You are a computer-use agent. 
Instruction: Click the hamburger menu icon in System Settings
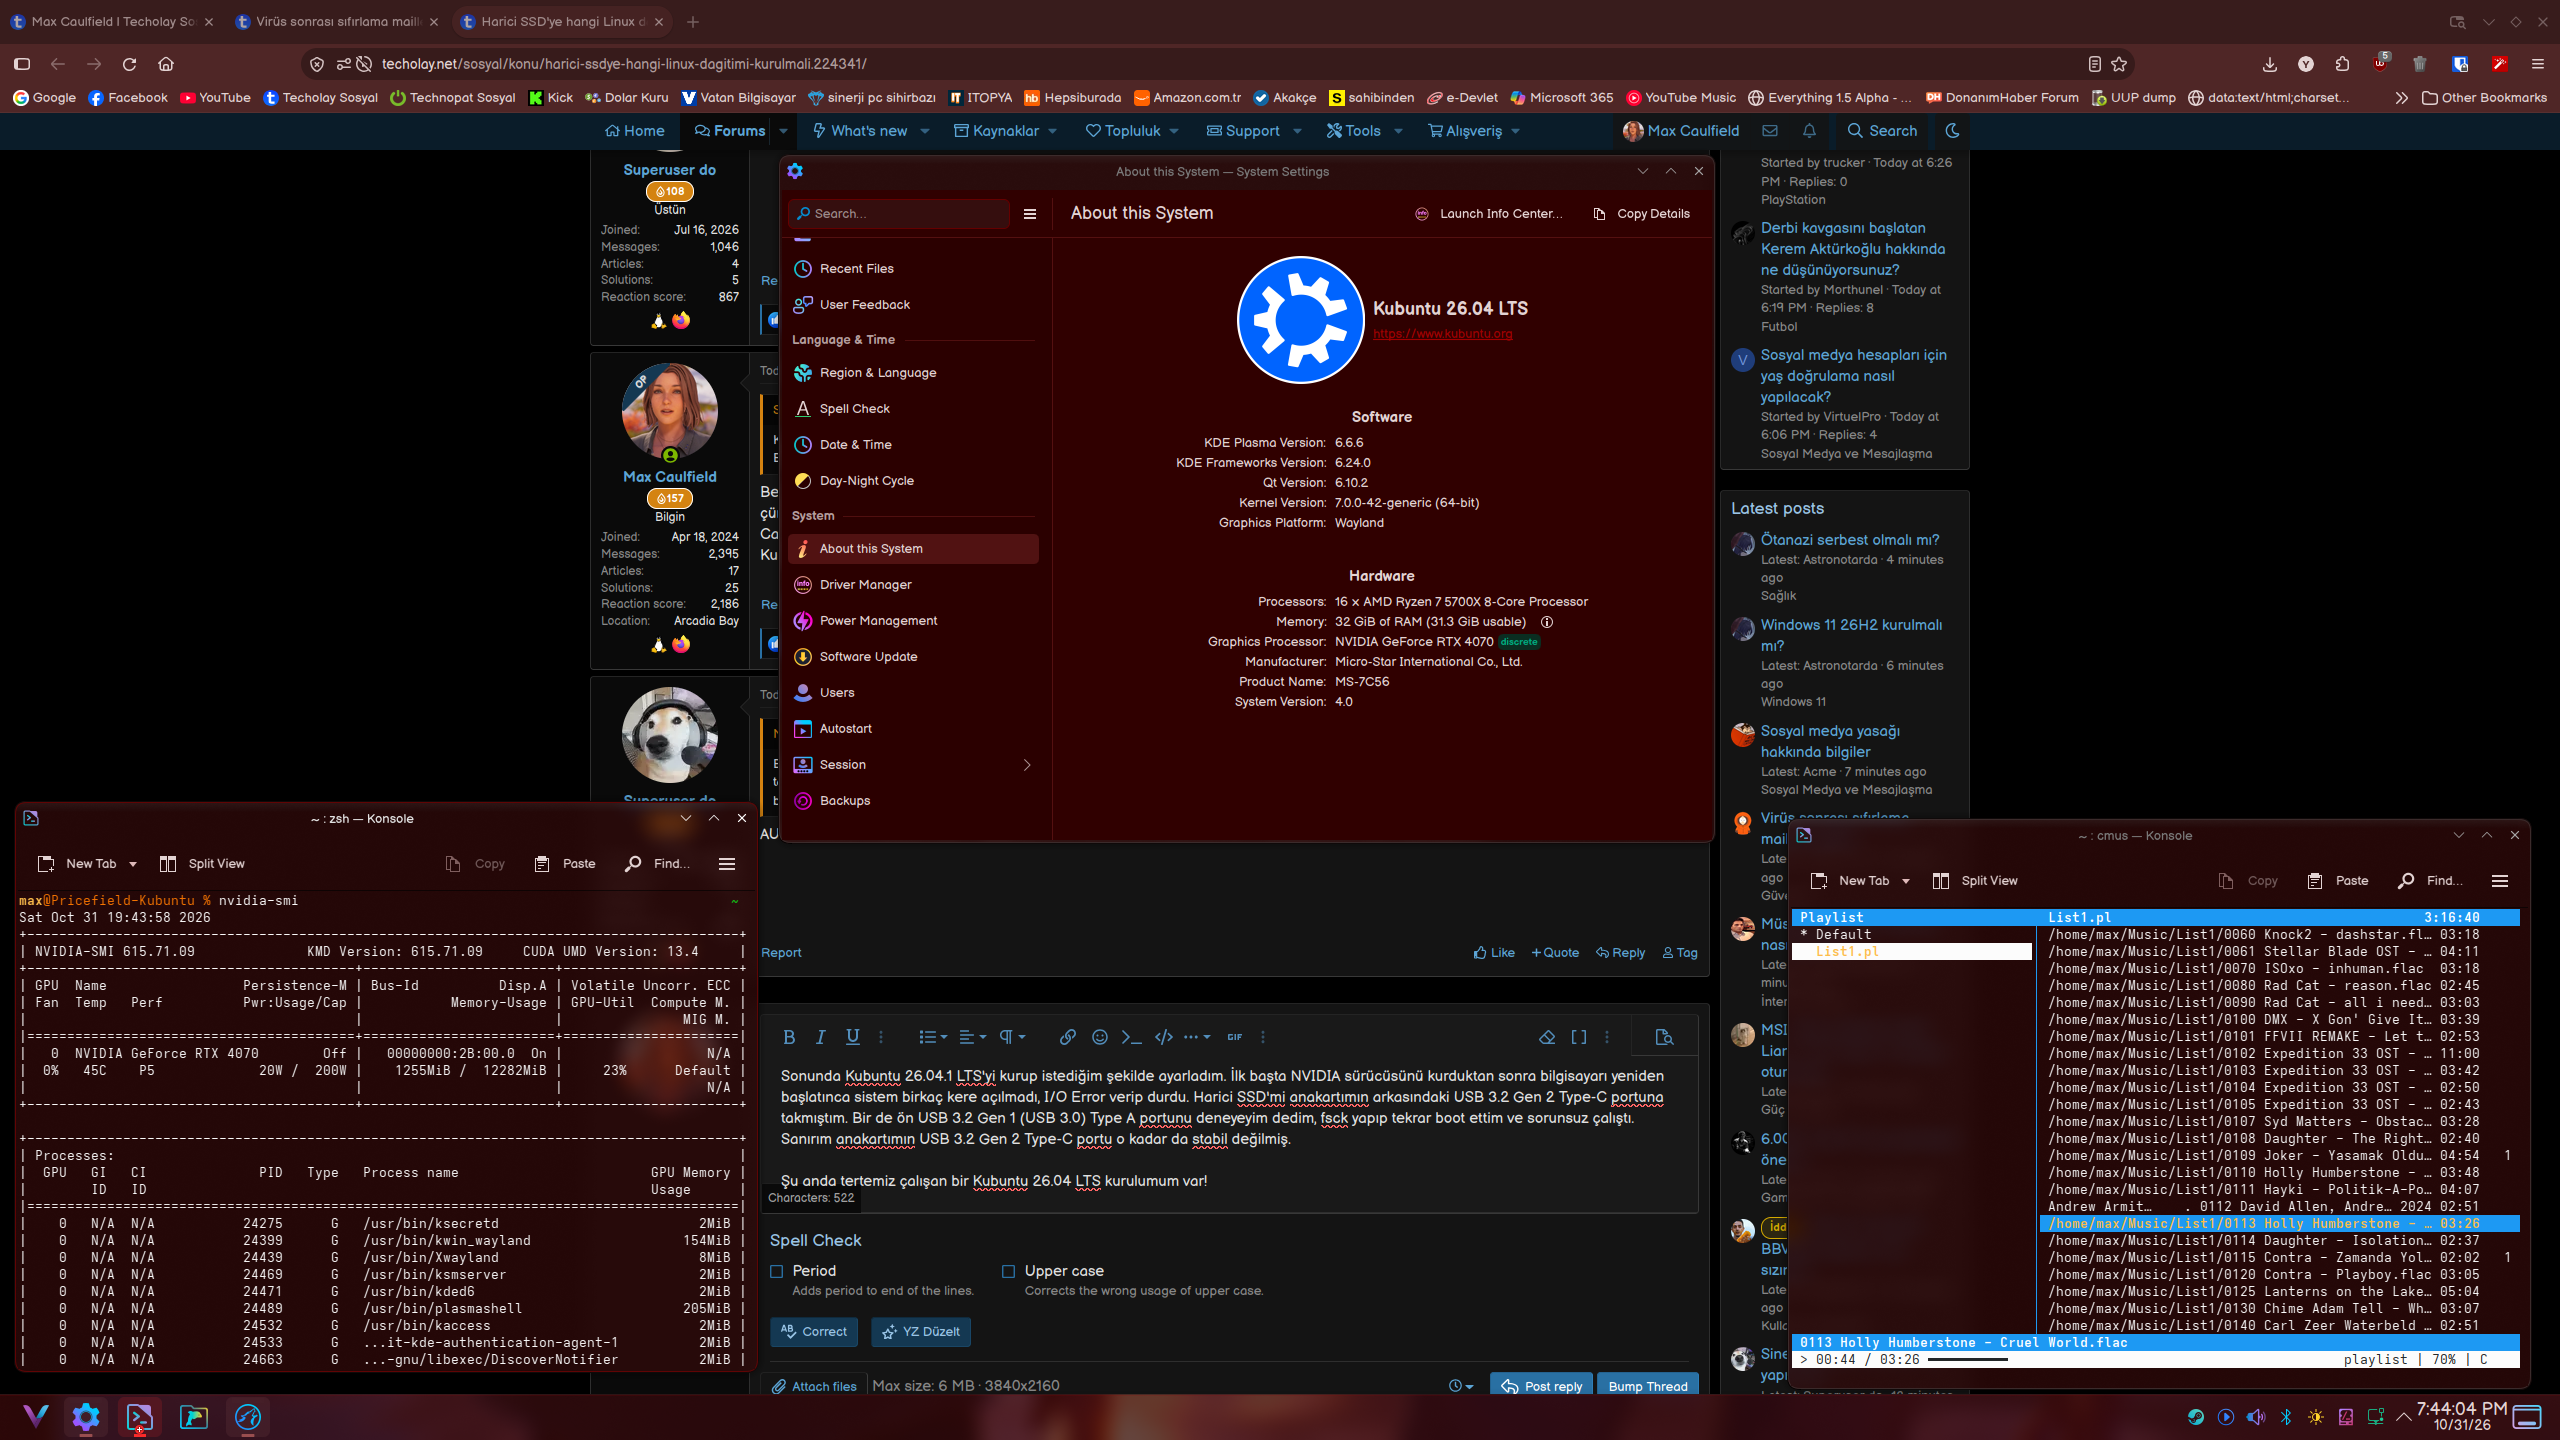(1030, 214)
